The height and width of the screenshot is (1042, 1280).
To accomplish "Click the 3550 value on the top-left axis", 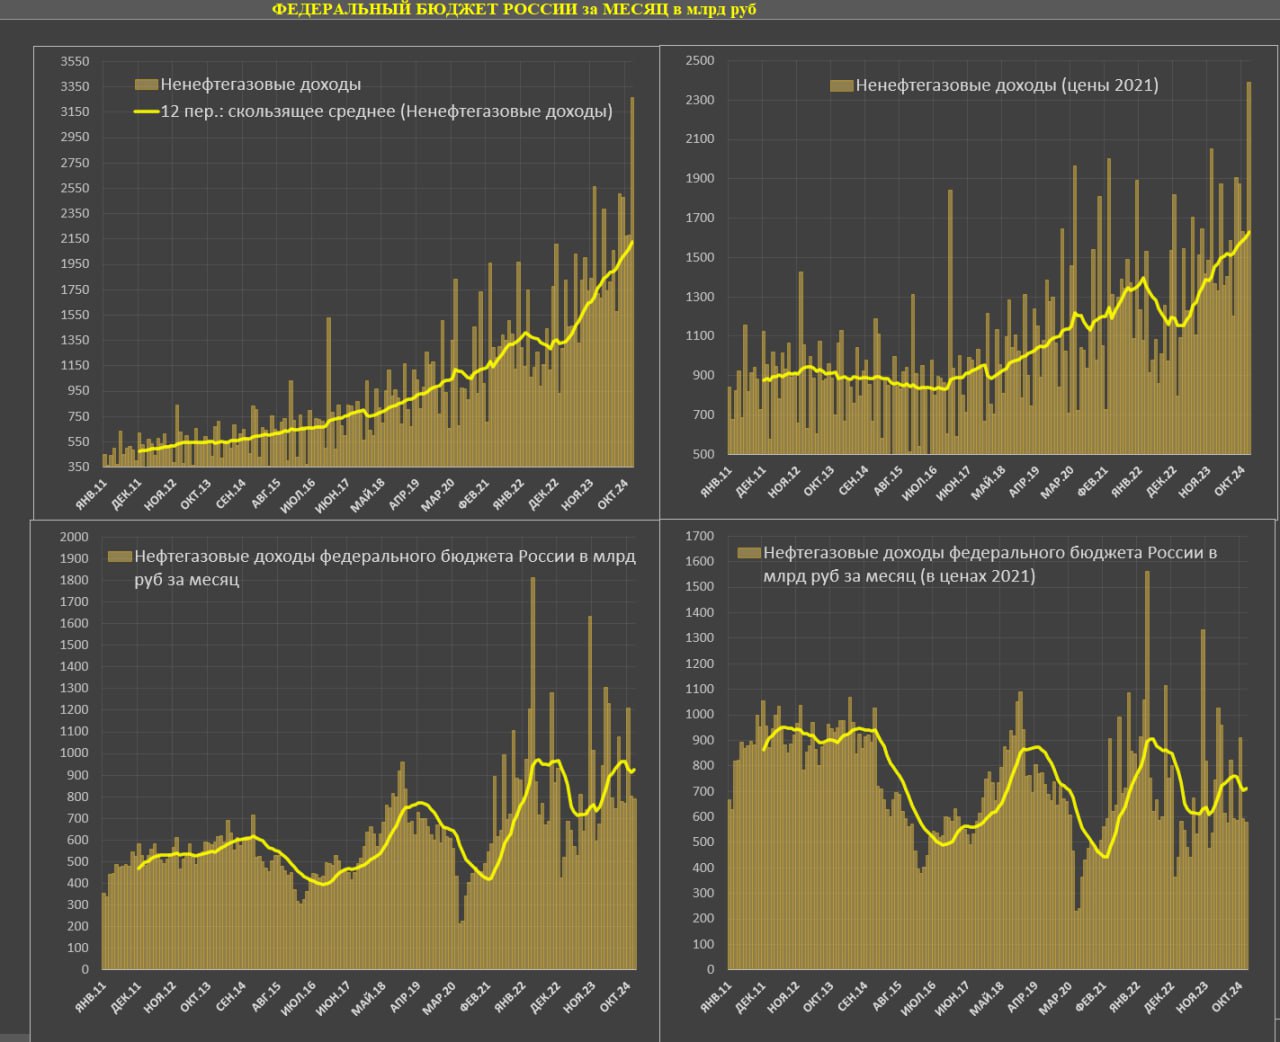I will [x=75, y=62].
